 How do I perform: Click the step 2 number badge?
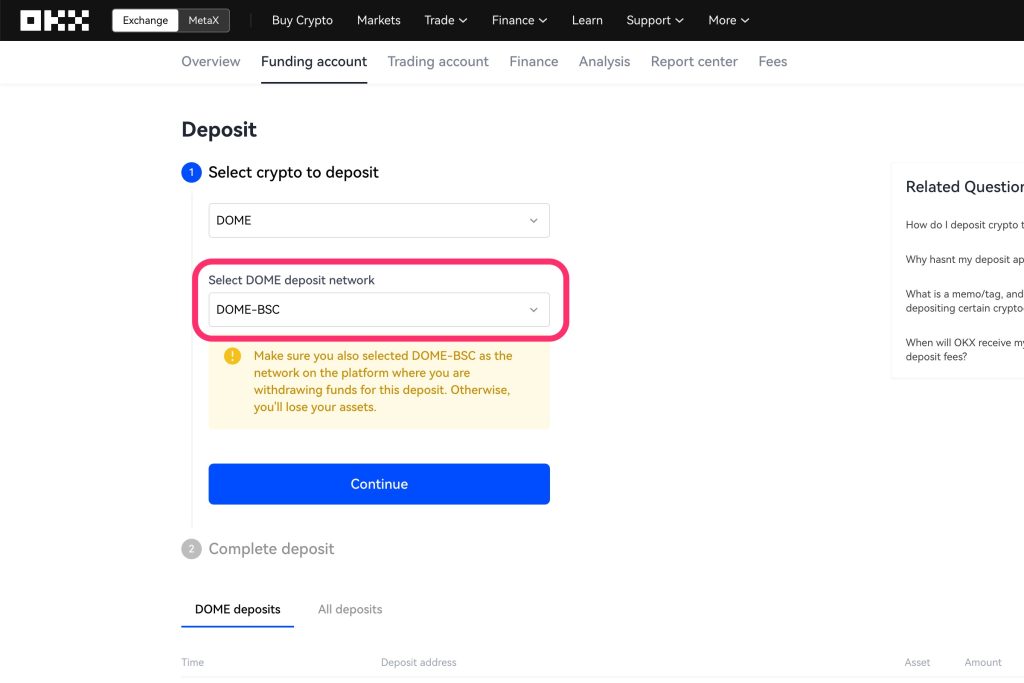click(x=191, y=549)
